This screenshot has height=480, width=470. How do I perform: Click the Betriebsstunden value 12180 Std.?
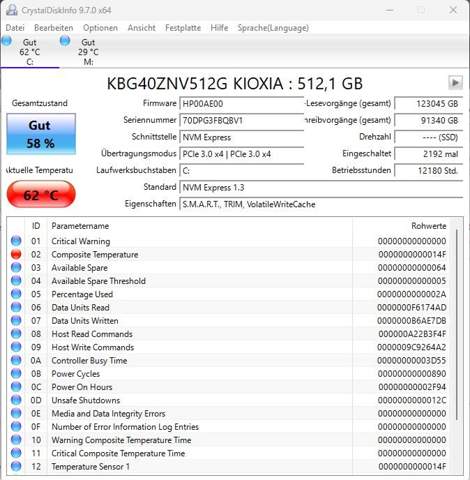point(429,171)
